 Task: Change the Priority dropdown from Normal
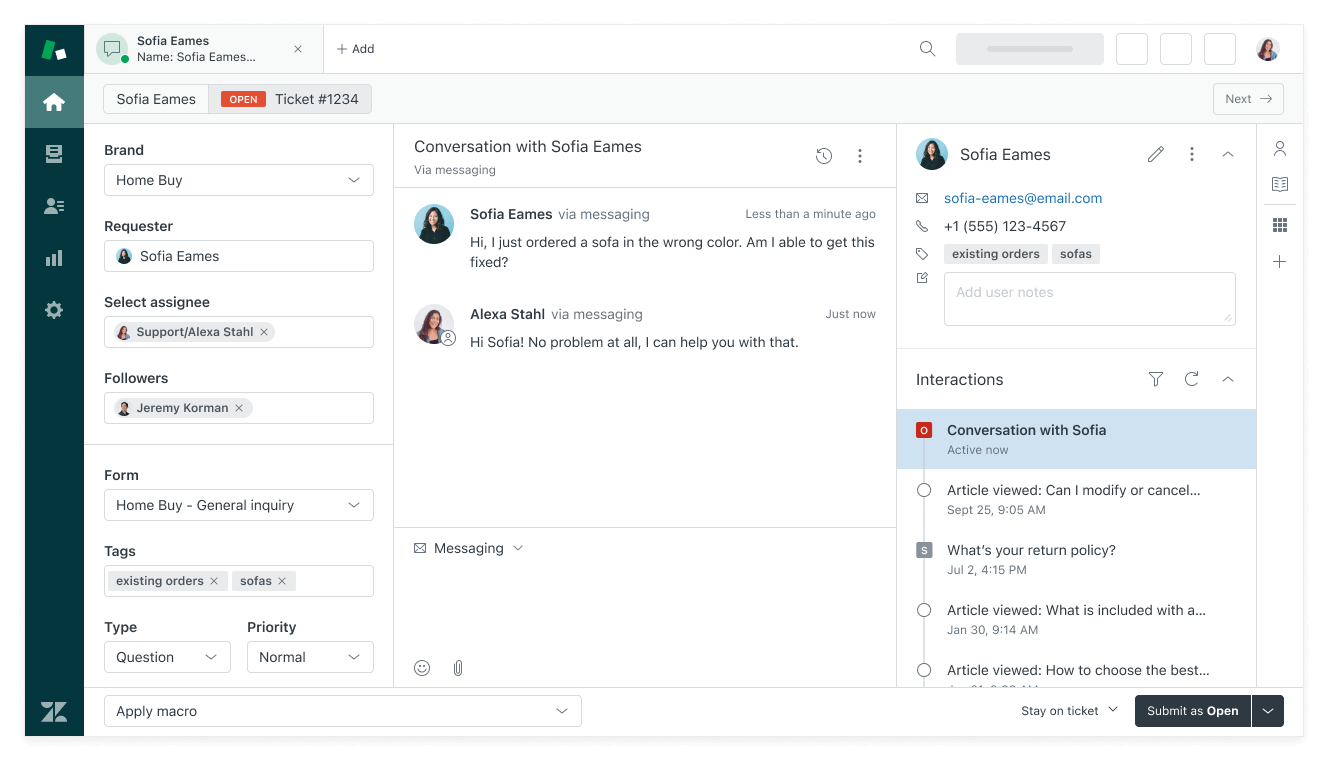click(x=310, y=657)
